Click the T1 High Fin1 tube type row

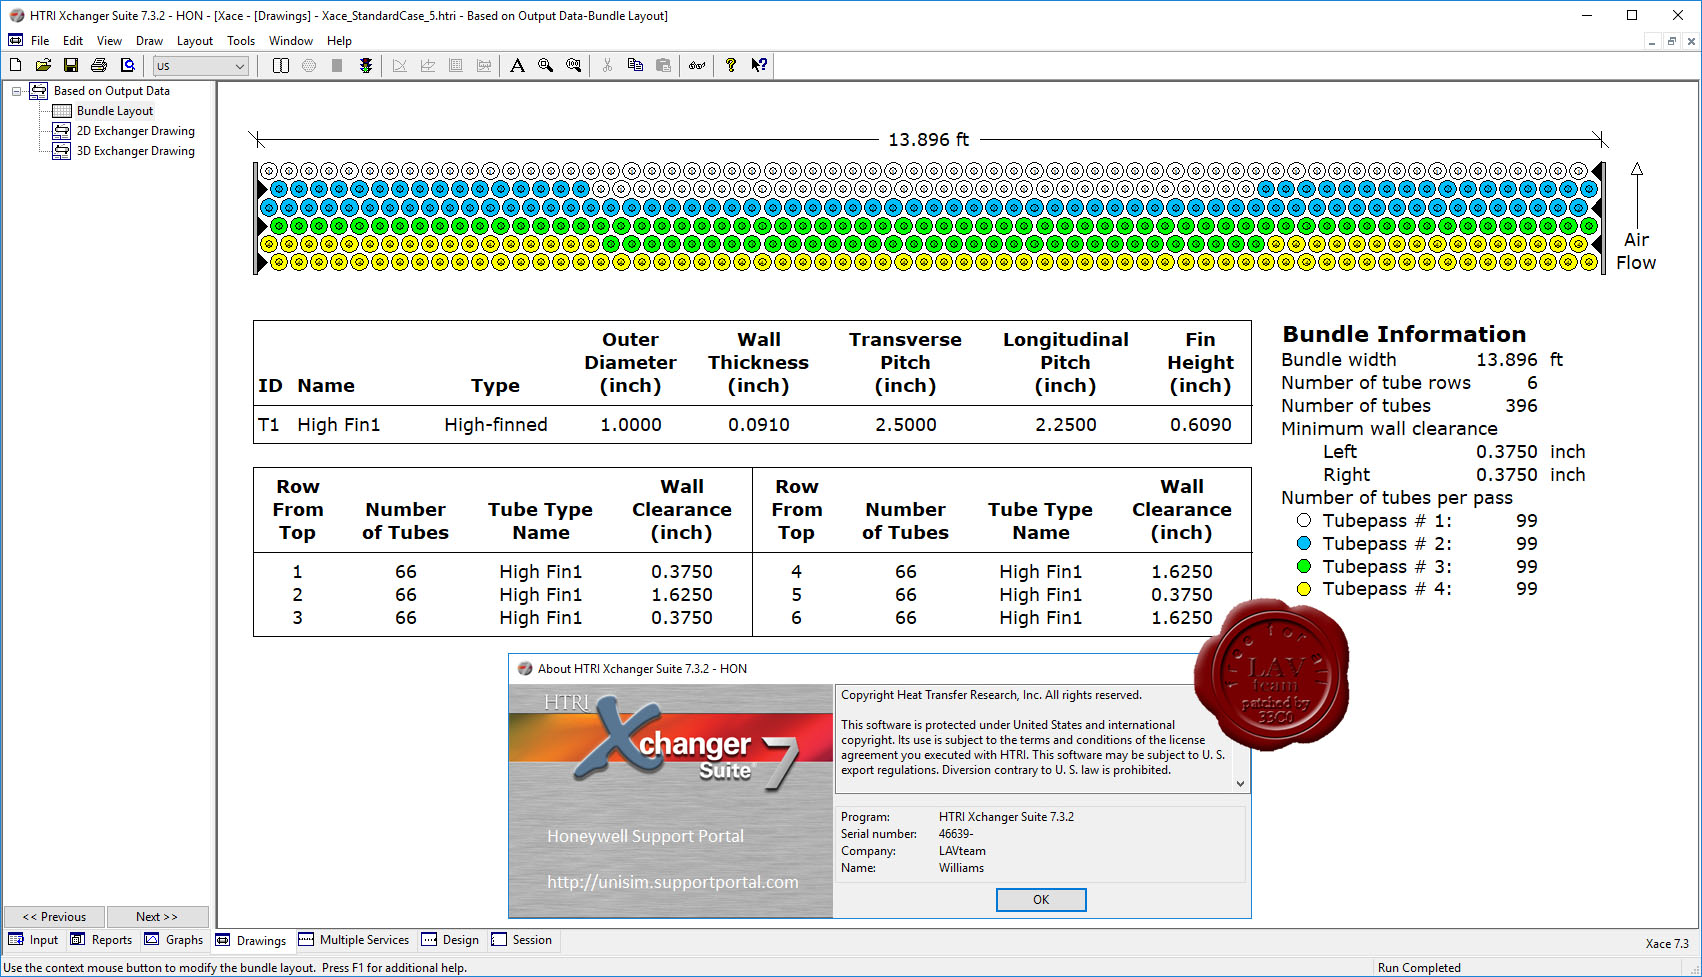tap(752, 425)
